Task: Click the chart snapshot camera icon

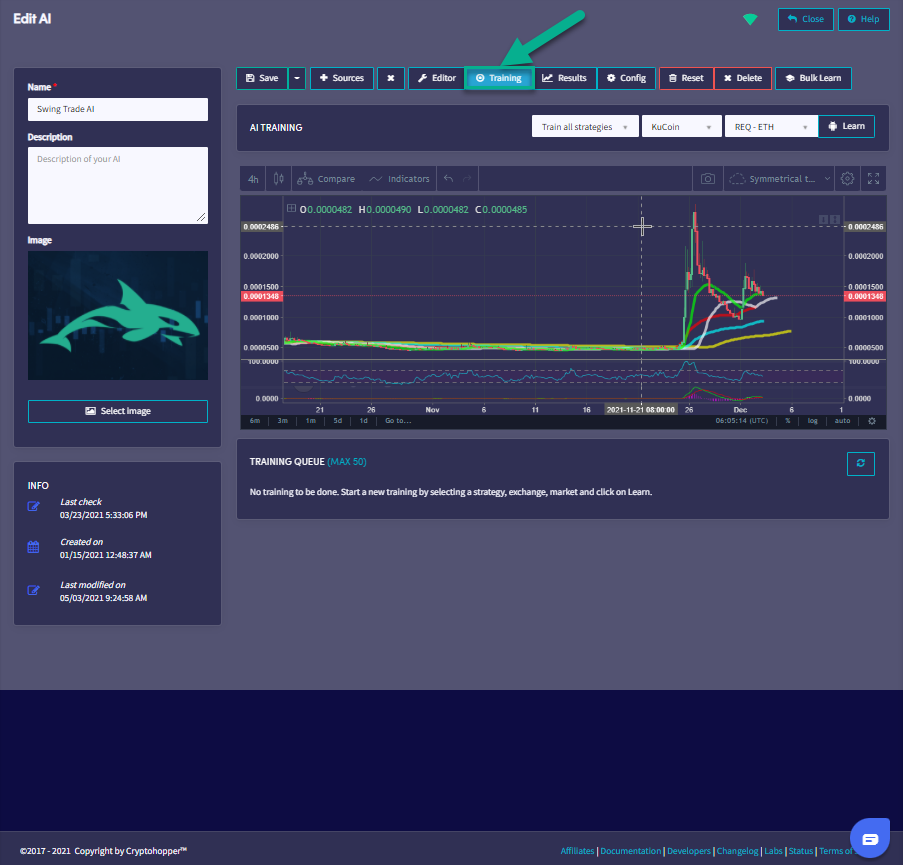Action: [x=708, y=179]
